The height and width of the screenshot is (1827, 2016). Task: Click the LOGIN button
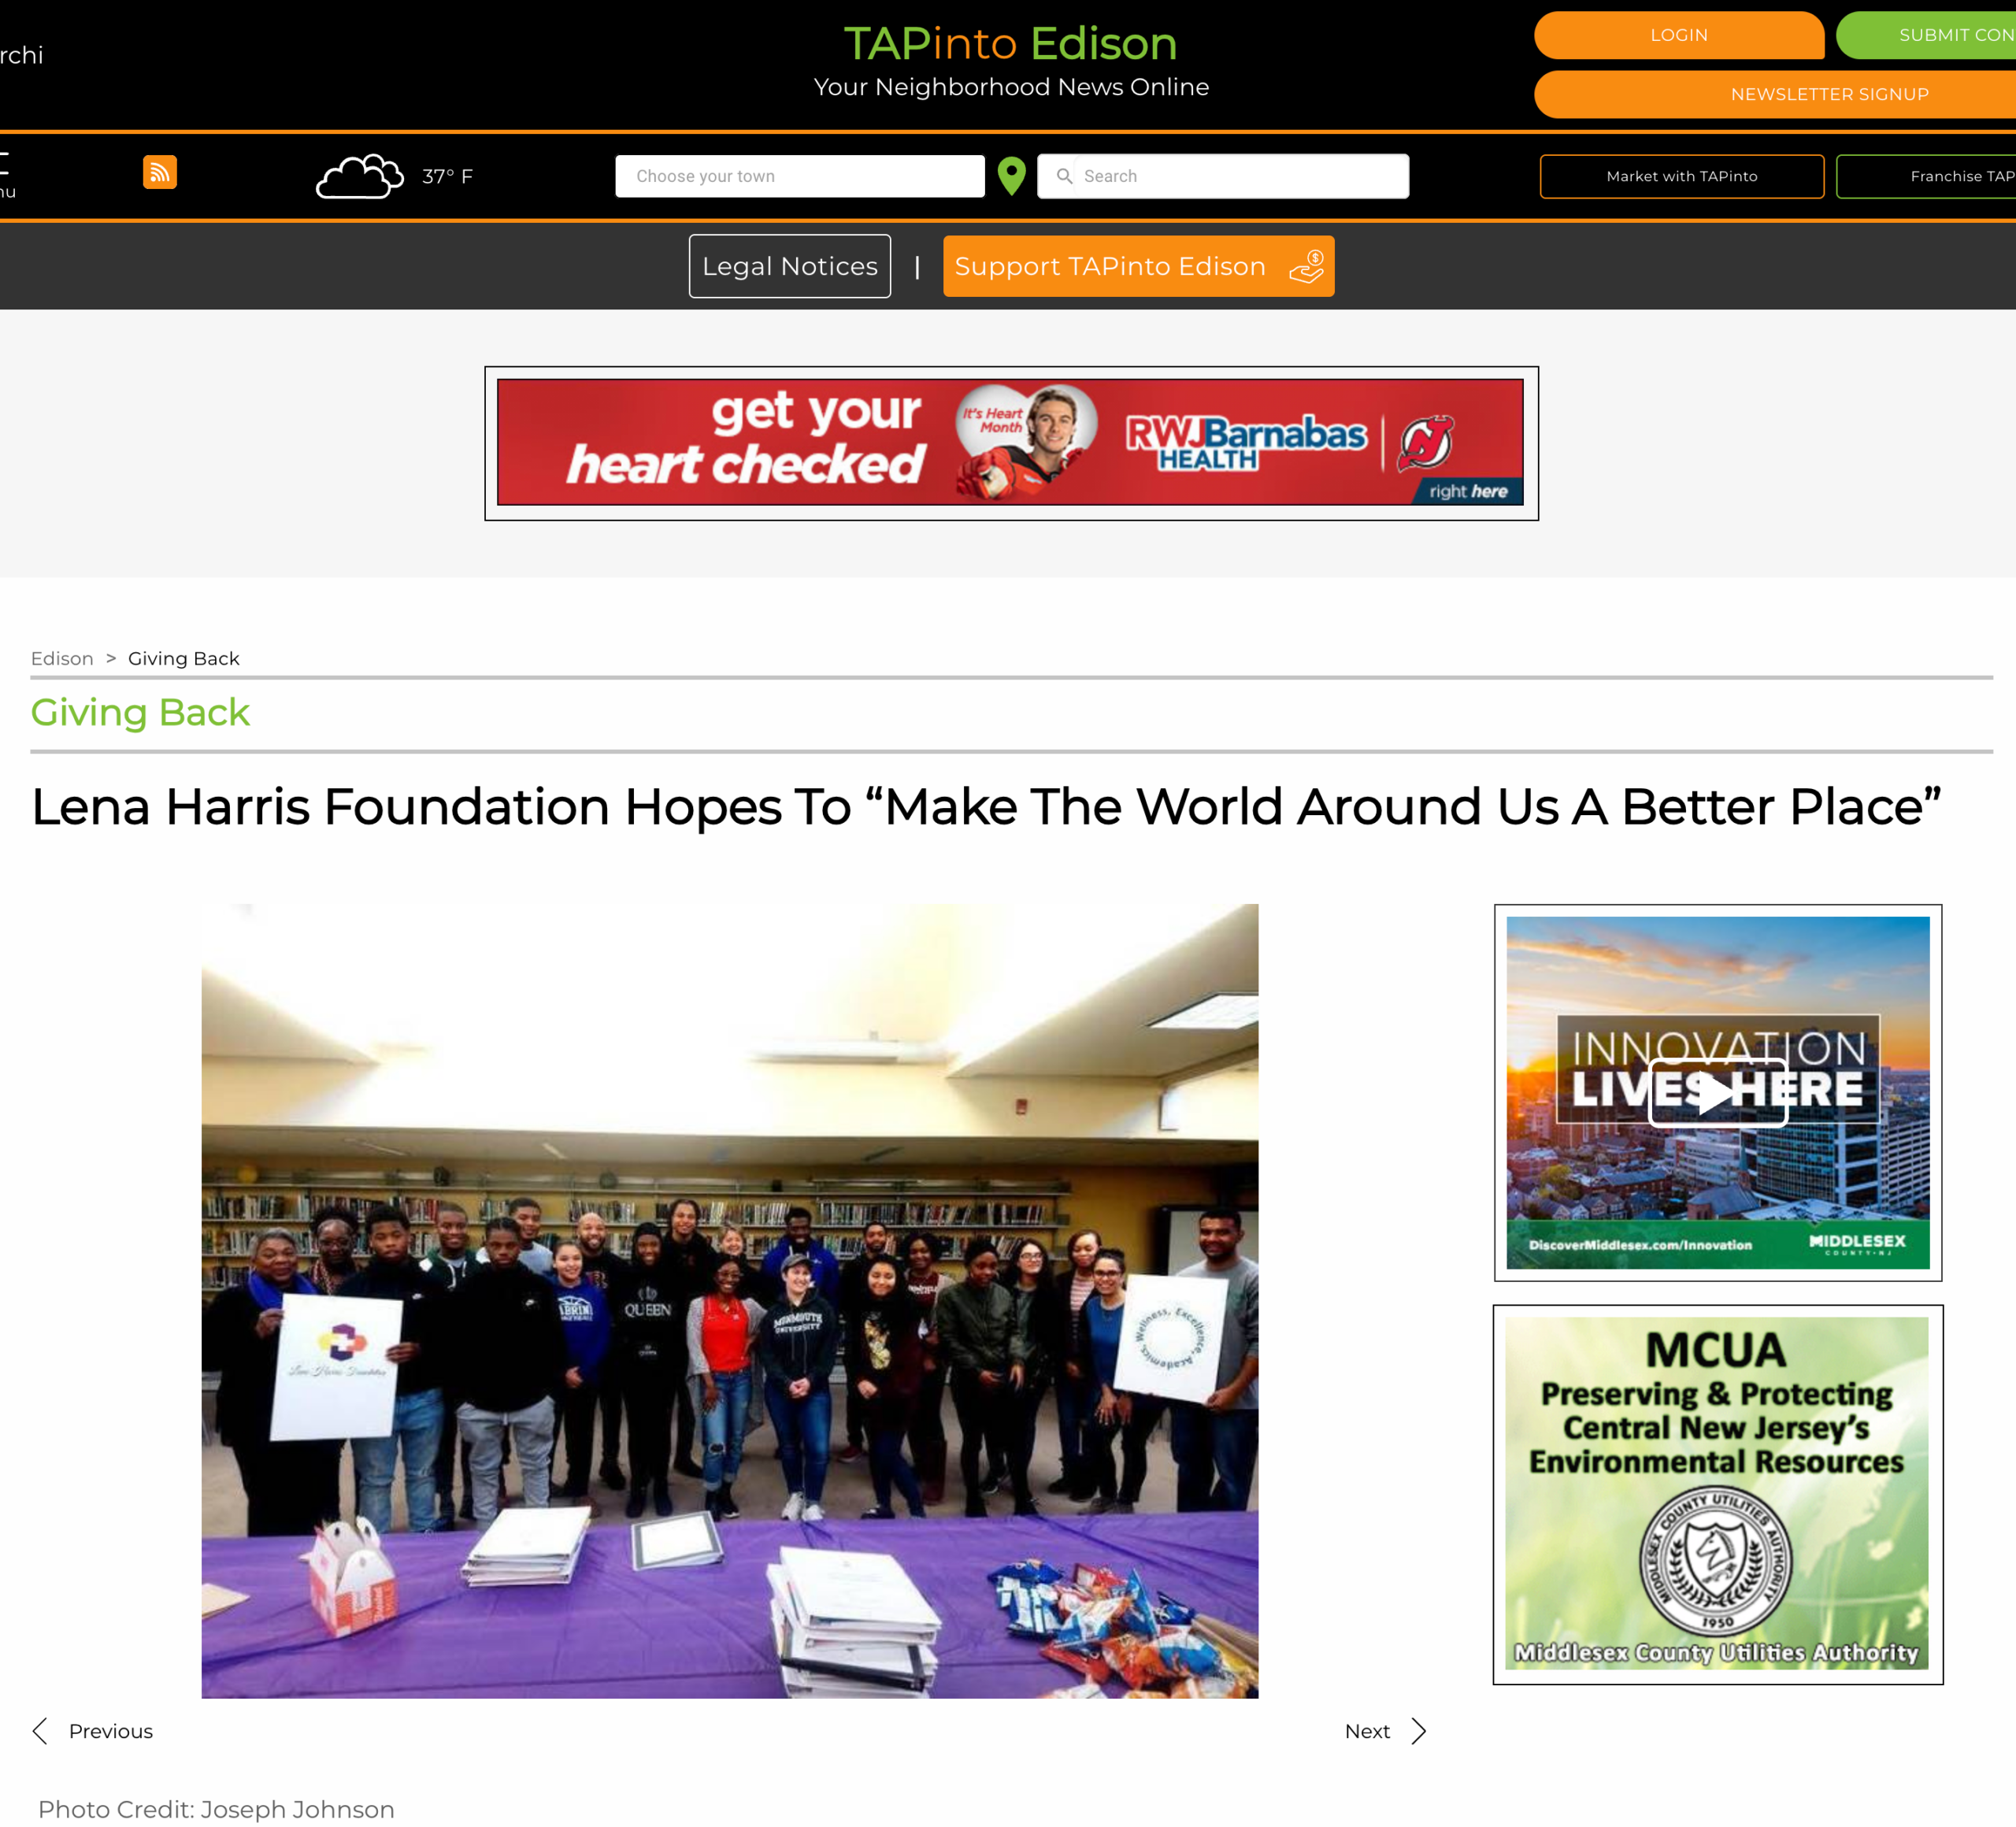[1679, 35]
